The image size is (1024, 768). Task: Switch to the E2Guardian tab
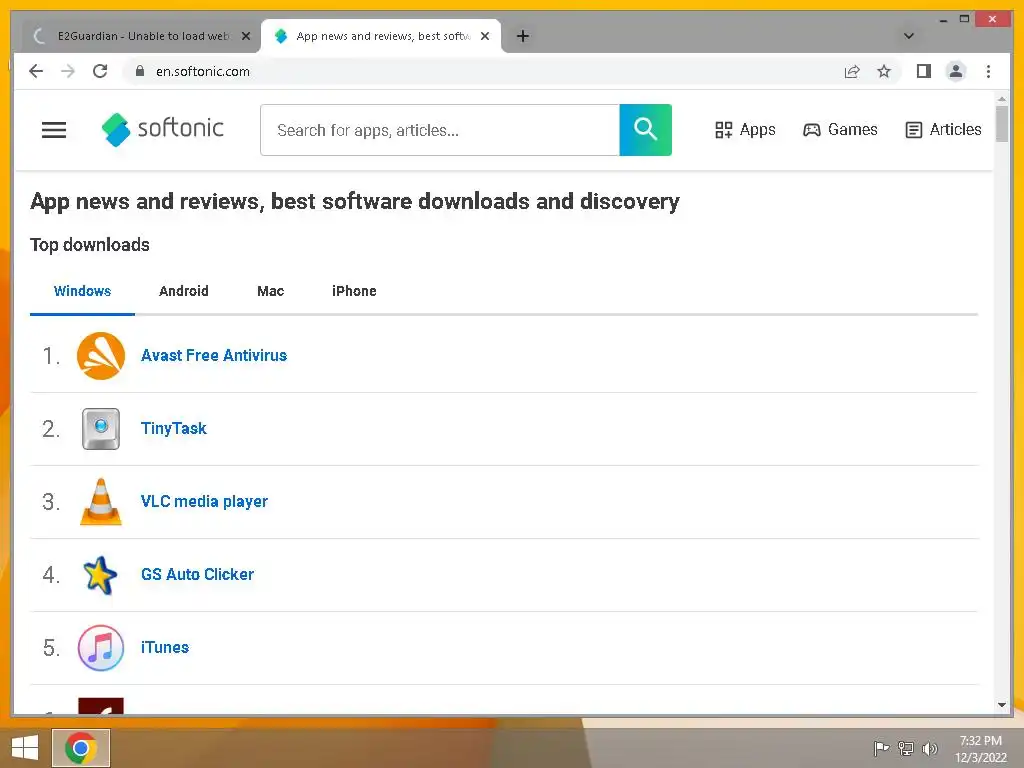pos(140,36)
